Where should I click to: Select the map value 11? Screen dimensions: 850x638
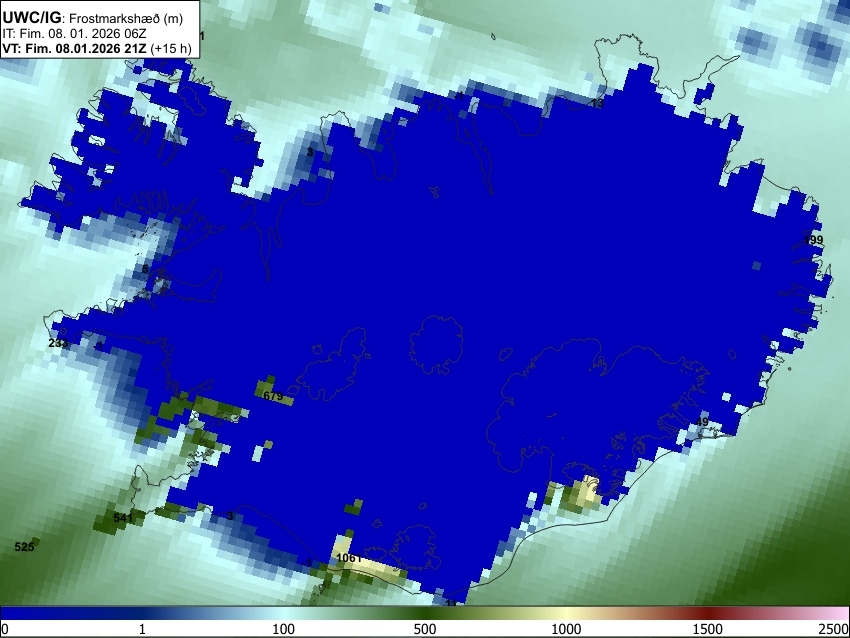pos(451,603)
